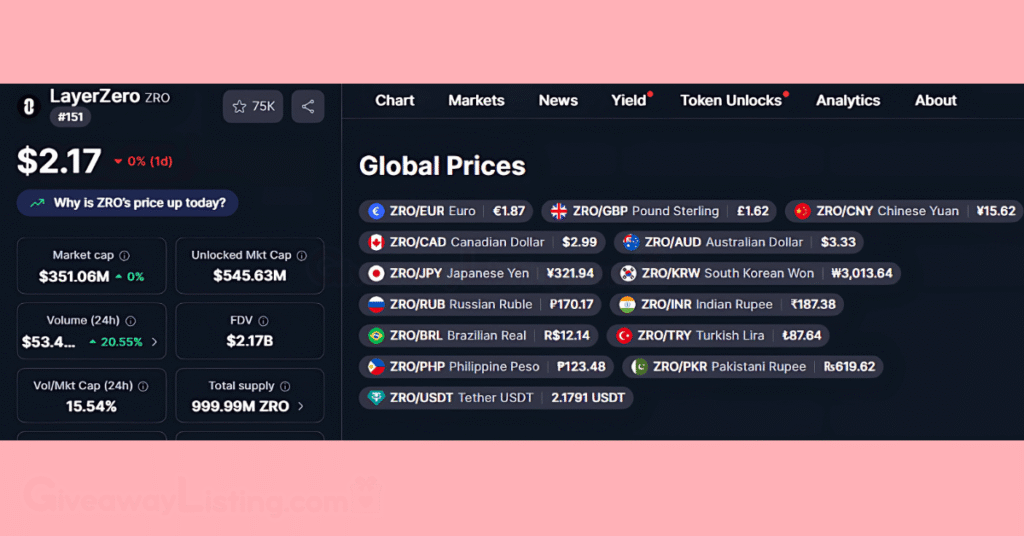This screenshot has height=536, width=1024.
Task: Open the Chart tab
Action: (x=394, y=101)
